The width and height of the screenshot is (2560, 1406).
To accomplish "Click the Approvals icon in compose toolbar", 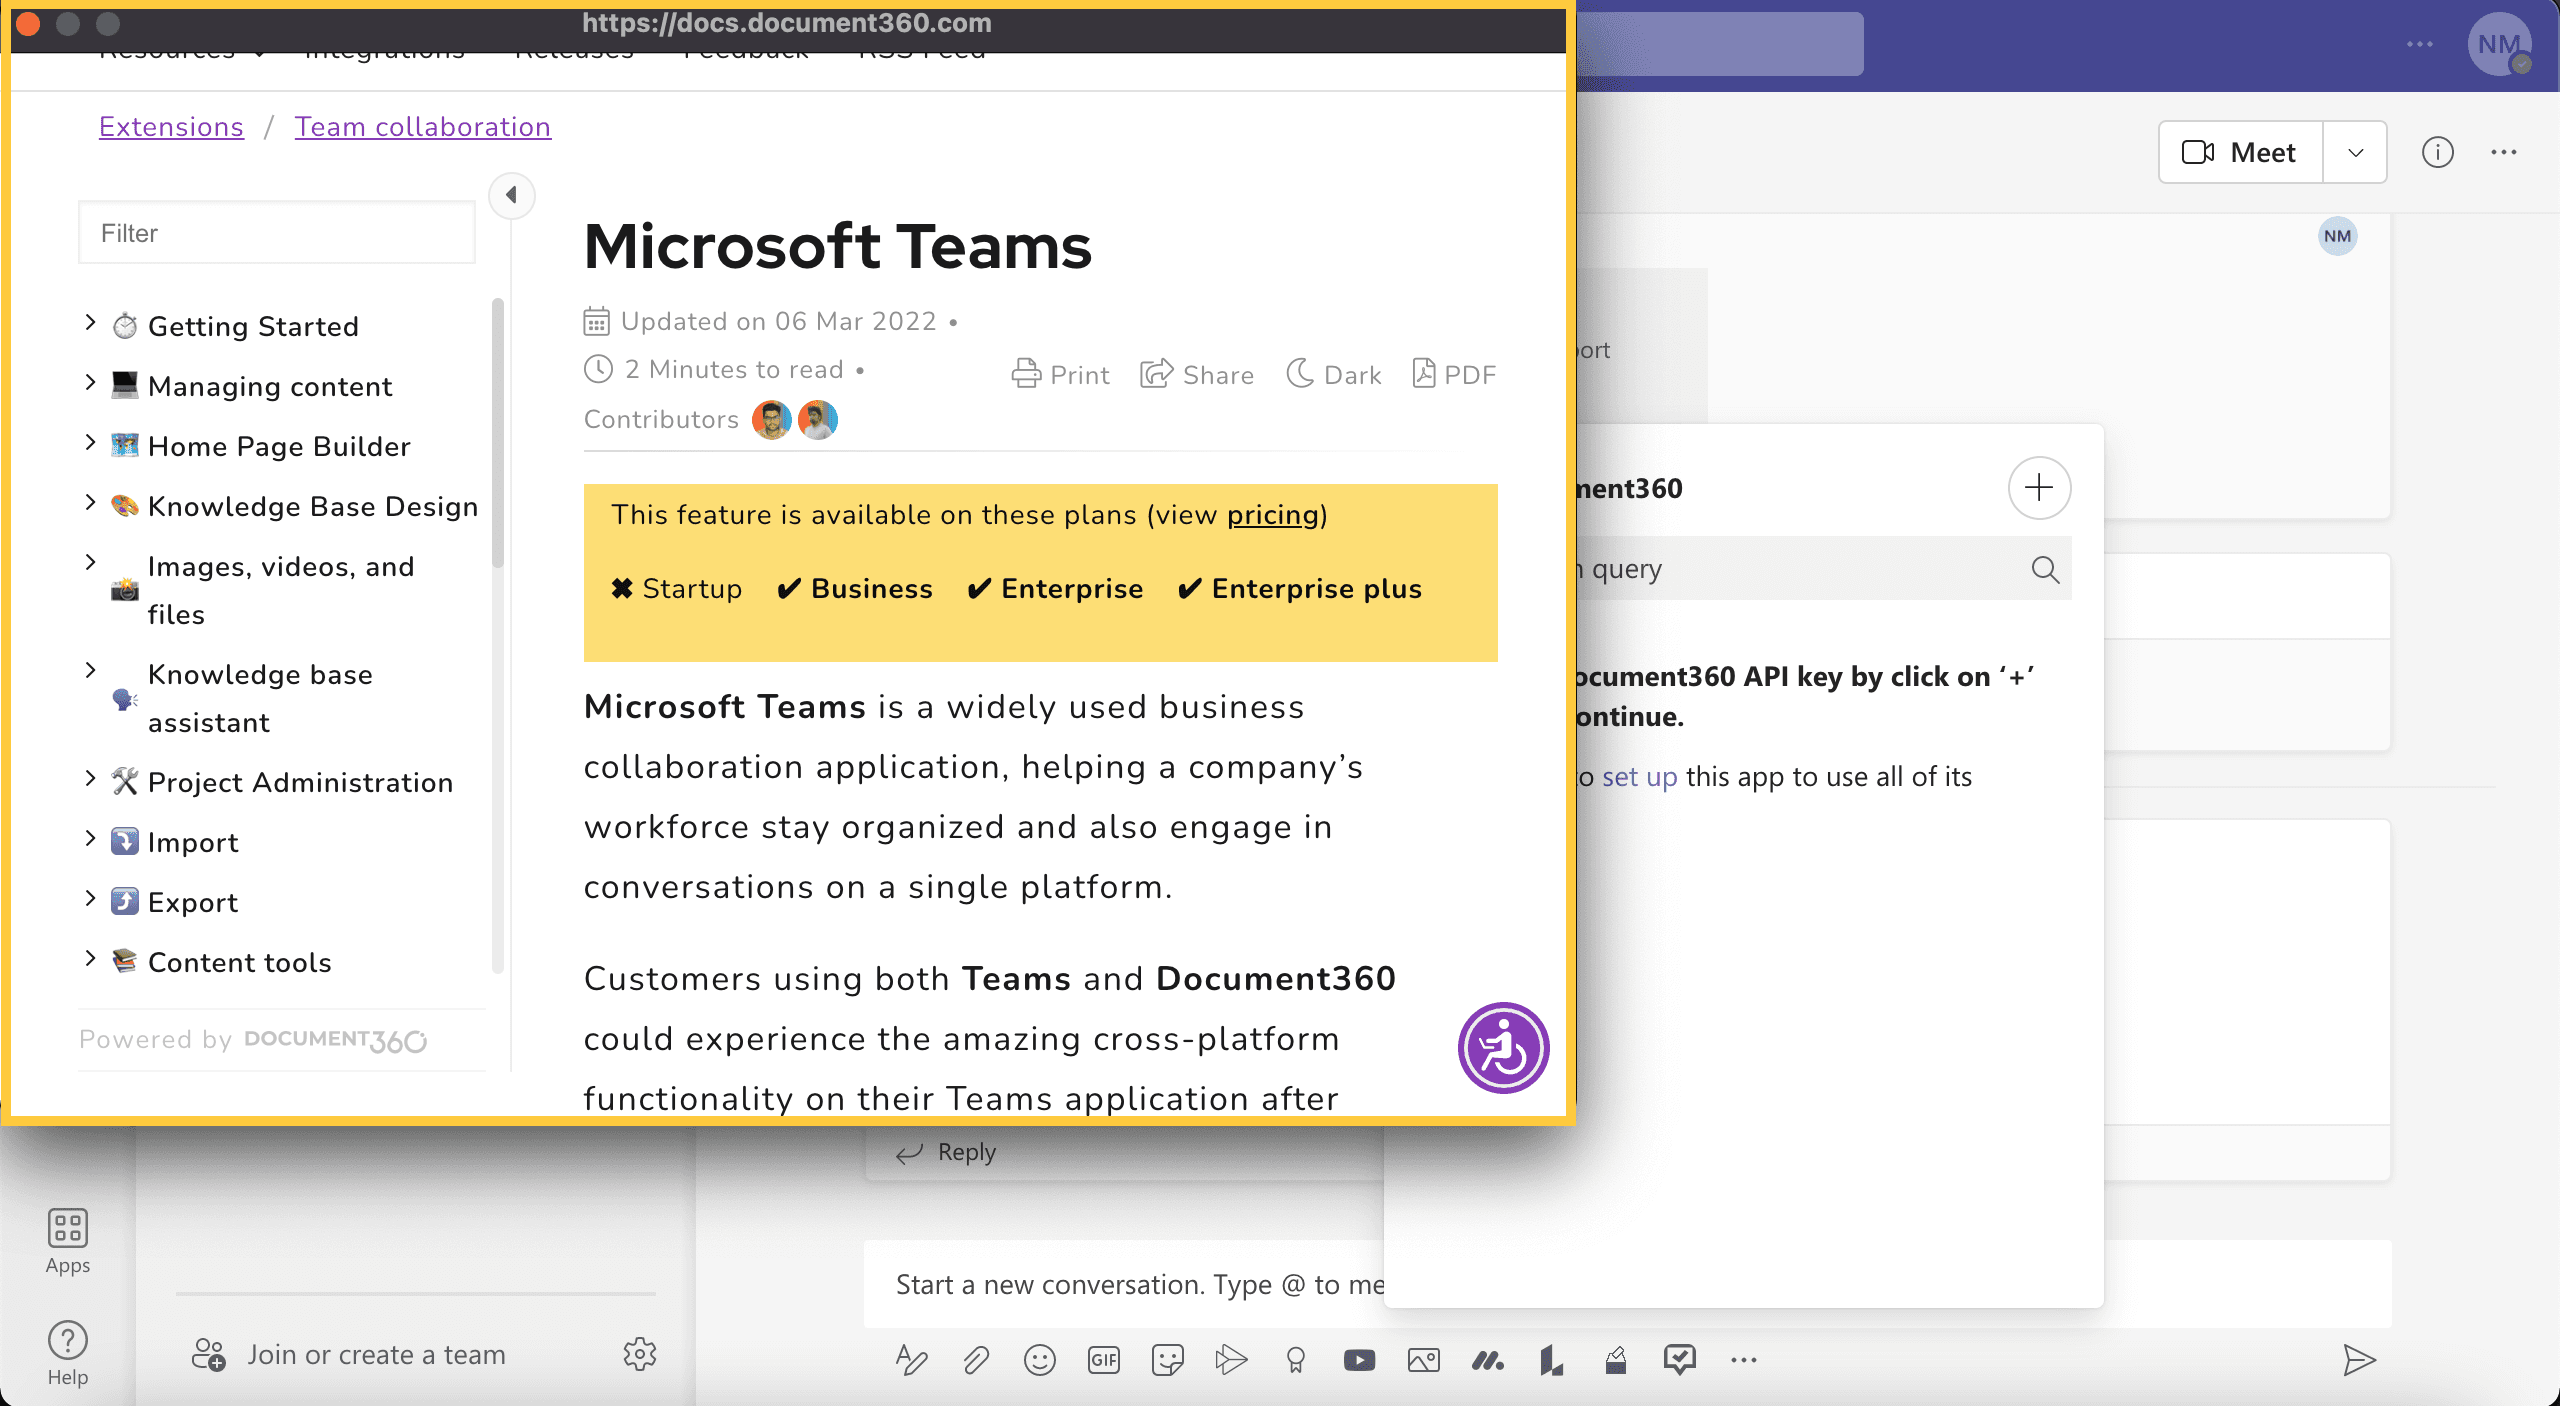I will pos(1680,1359).
